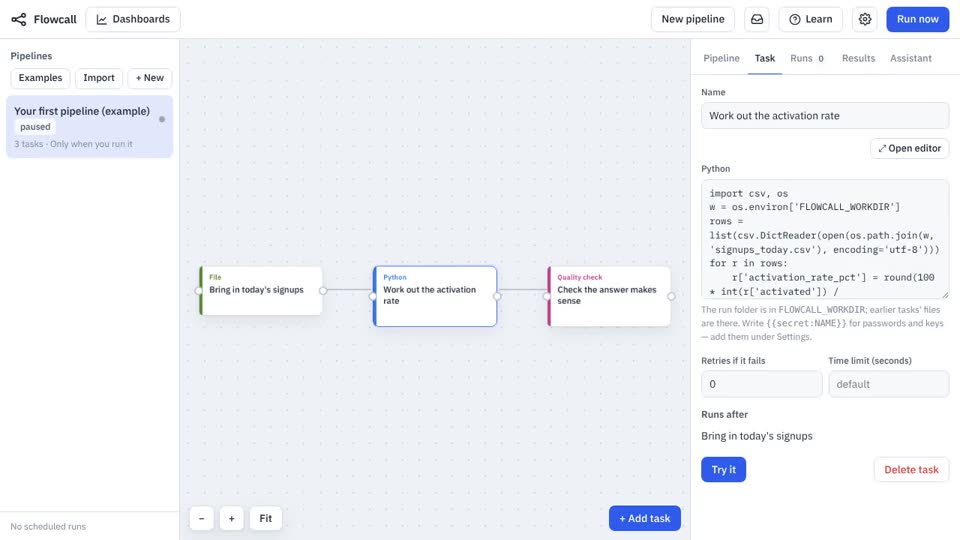Click the + Add task button
This screenshot has height=540, width=960.
tap(645, 519)
